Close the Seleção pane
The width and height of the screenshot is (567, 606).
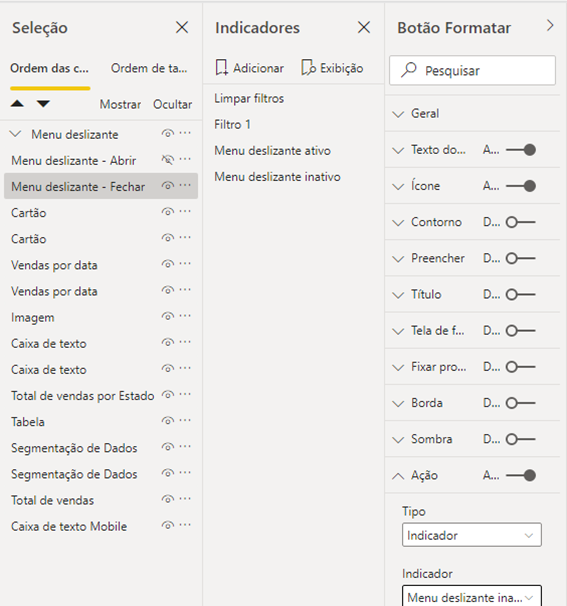click(182, 27)
